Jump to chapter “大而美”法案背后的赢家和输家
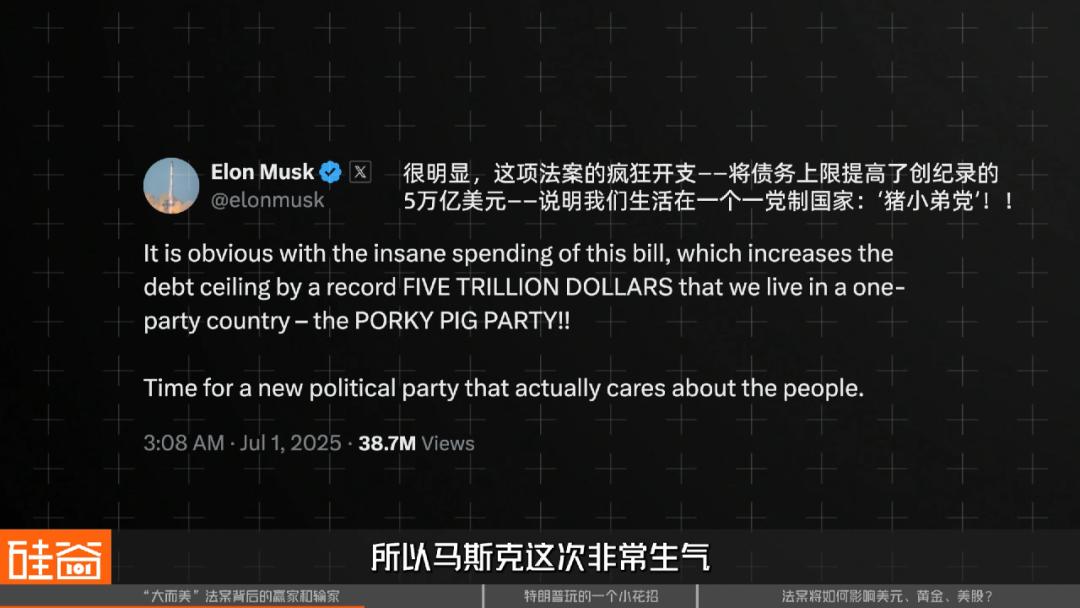 241,596
